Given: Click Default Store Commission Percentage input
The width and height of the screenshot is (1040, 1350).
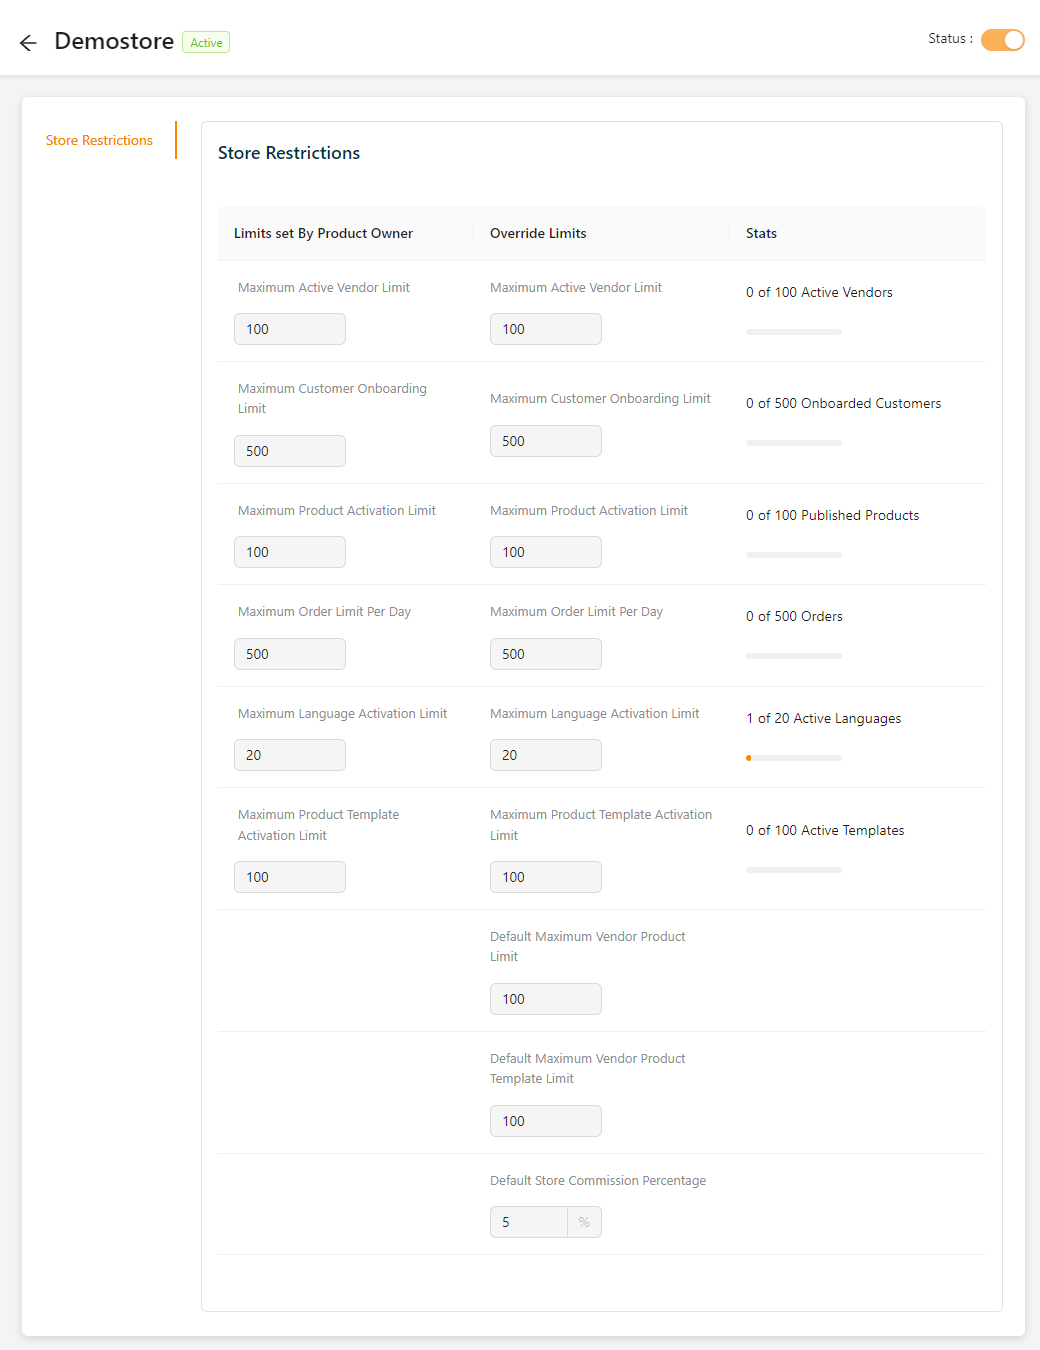Looking at the screenshot, I should [x=528, y=1222].
